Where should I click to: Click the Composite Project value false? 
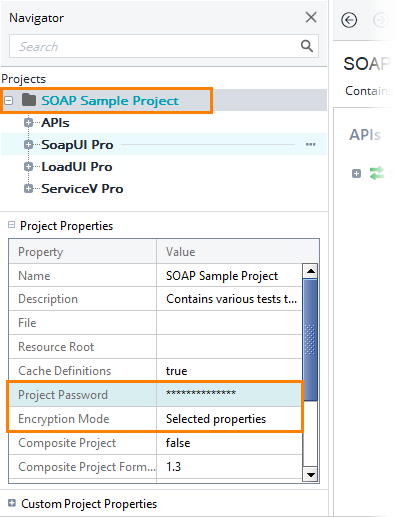coord(178,443)
